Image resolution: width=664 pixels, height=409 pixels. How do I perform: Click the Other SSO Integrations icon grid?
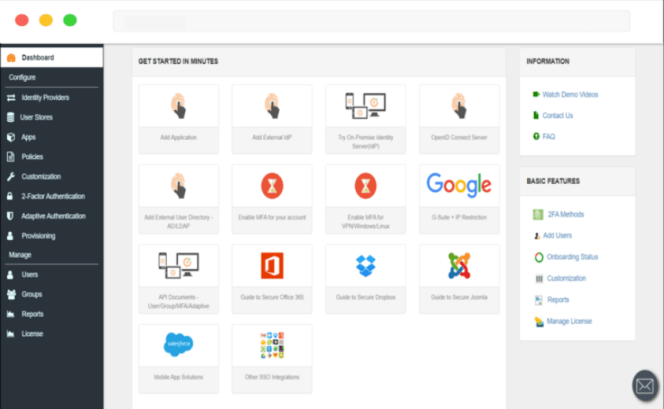point(272,345)
